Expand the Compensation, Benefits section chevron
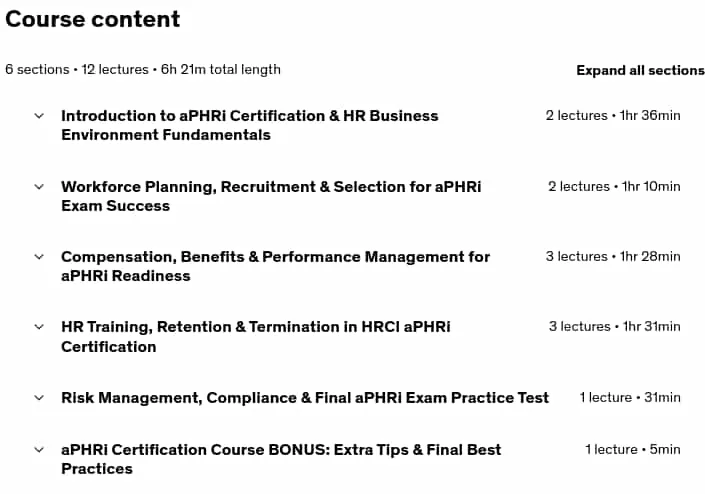 click(x=39, y=257)
